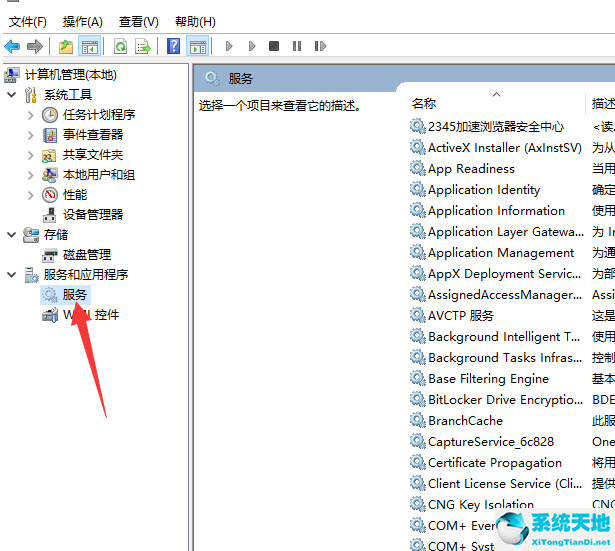Select 事件查看器 in the tree

click(93, 135)
